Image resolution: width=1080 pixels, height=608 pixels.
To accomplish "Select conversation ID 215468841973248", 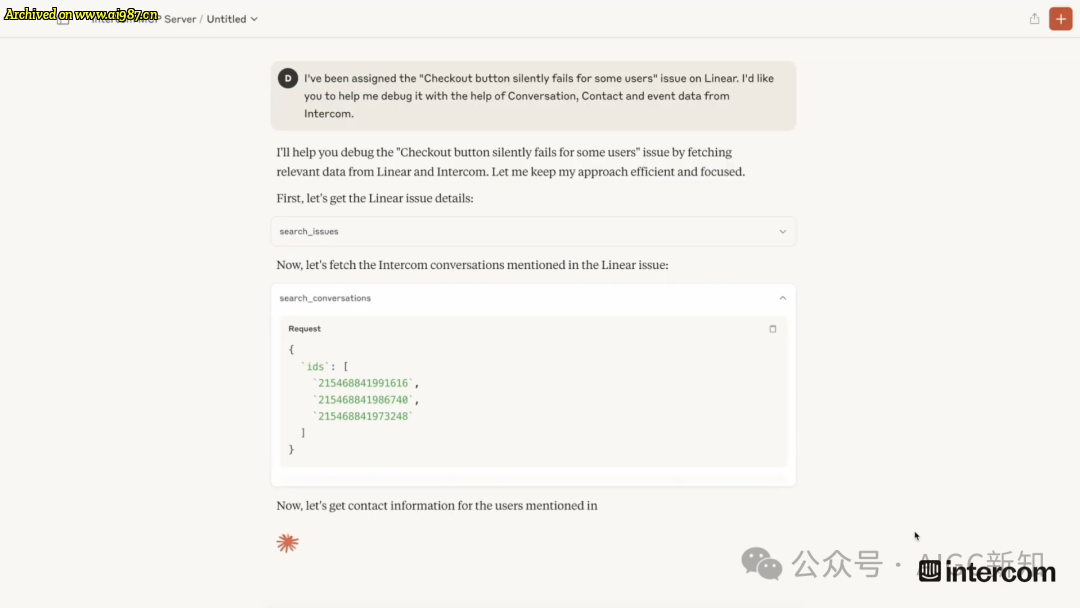I will click(x=363, y=416).
